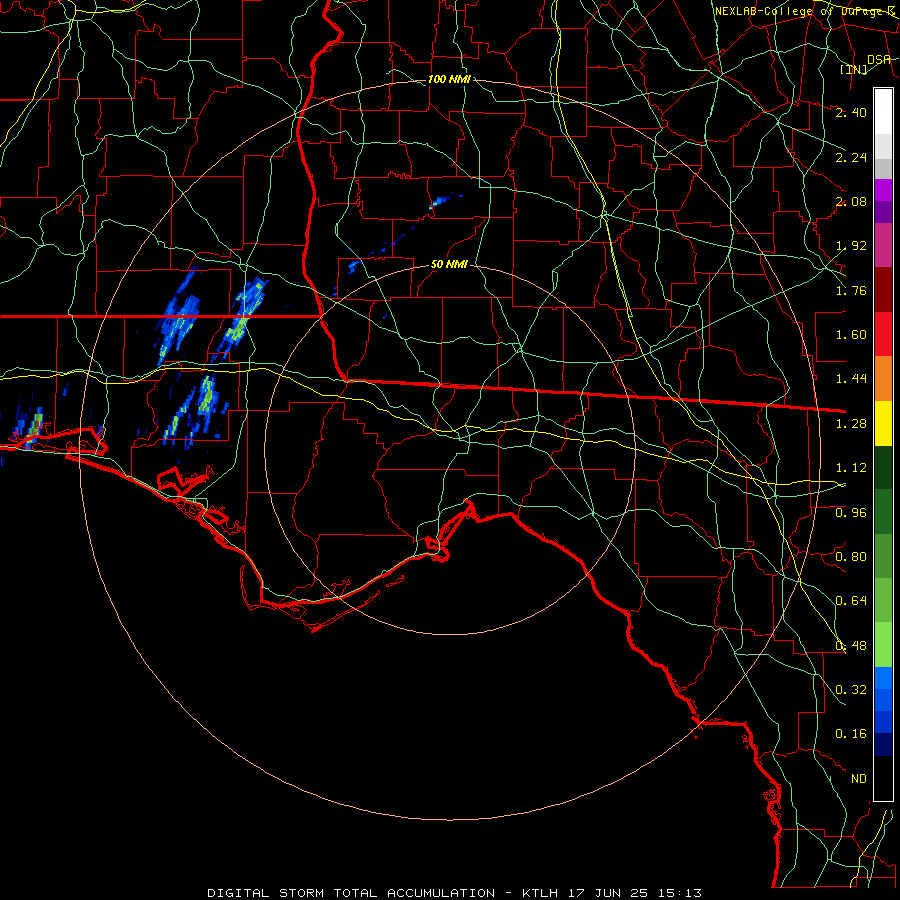Image resolution: width=900 pixels, height=900 pixels.
Task: Click the 2.24 legend value
Action: point(851,157)
